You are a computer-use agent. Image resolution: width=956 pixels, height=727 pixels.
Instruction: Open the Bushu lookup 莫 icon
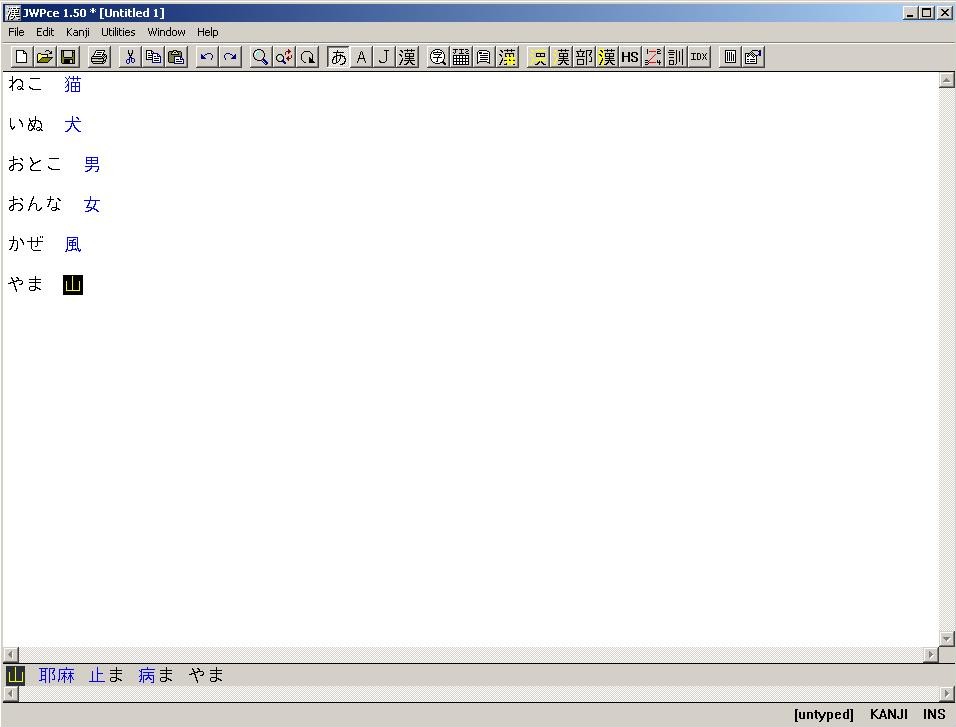(x=562, y=57)
